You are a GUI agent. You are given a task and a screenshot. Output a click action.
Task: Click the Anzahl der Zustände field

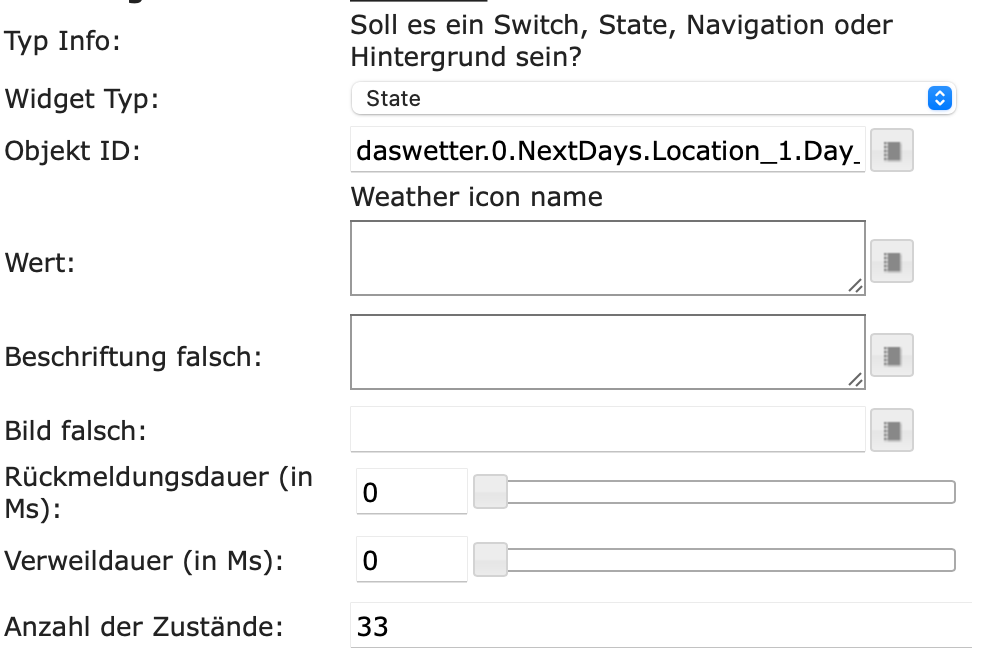pyautogui.click(x=660, y=627)
